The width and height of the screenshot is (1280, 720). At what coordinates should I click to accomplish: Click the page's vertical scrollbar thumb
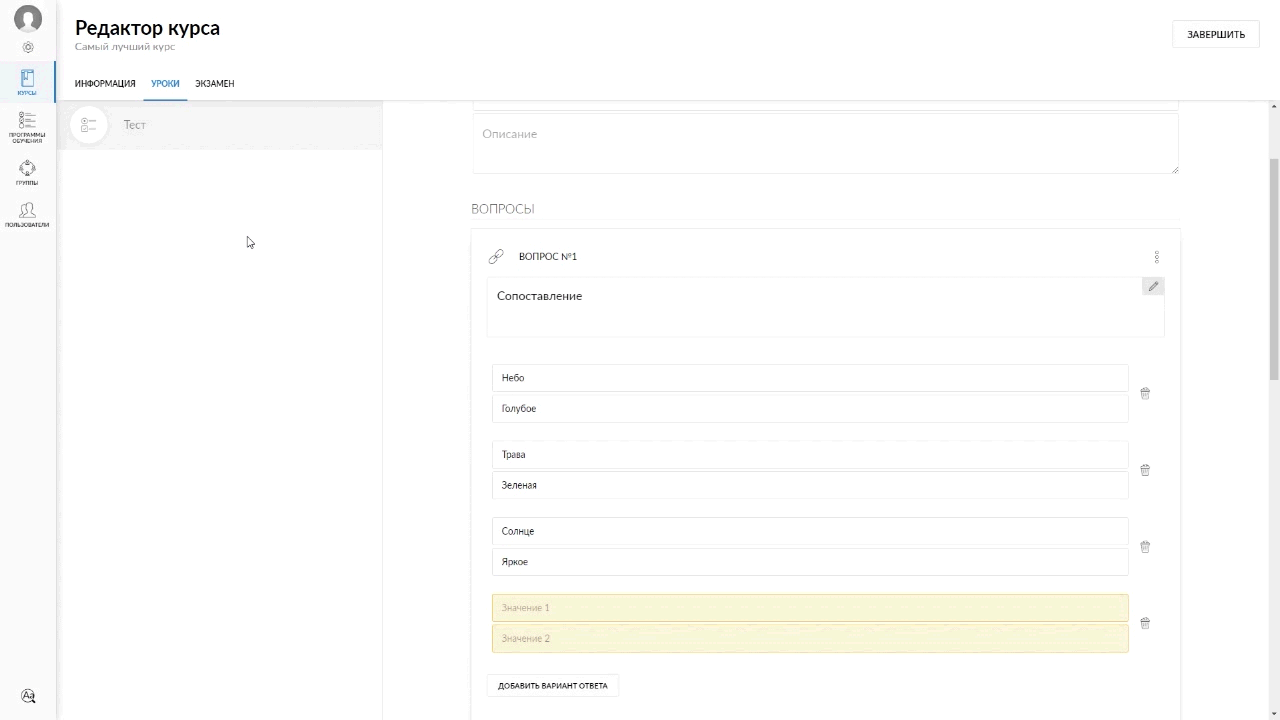[1274, 269]
